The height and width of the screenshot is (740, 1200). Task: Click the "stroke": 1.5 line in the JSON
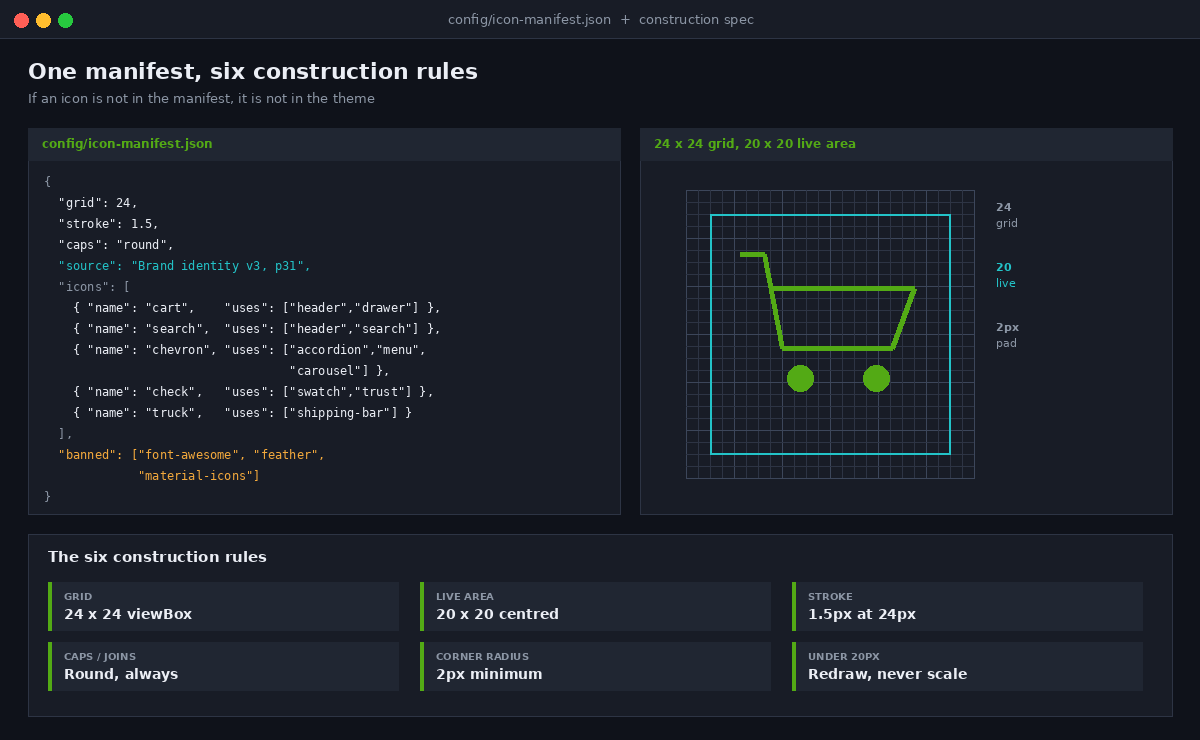[x=108, y=224]
